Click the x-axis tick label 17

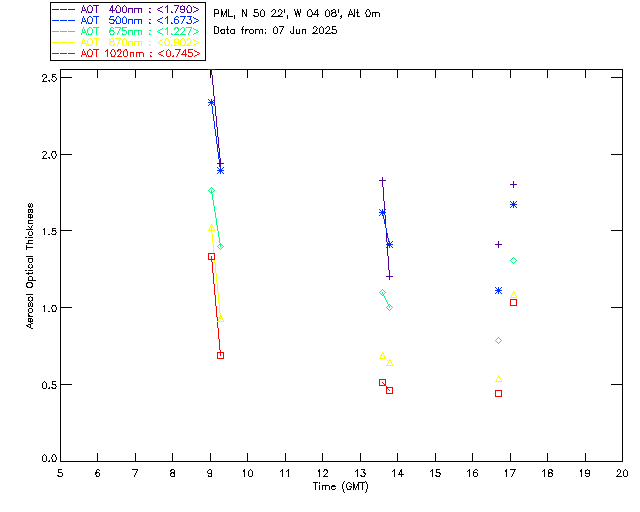[x=510, y=473]
